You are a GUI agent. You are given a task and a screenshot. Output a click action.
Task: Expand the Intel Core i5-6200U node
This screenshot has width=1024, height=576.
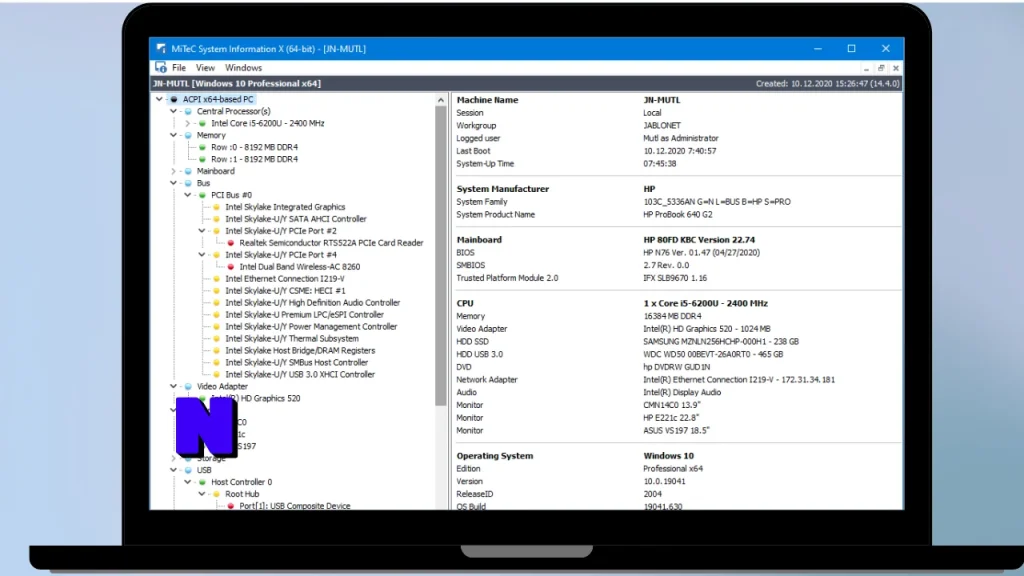click(x=187, y=123)
